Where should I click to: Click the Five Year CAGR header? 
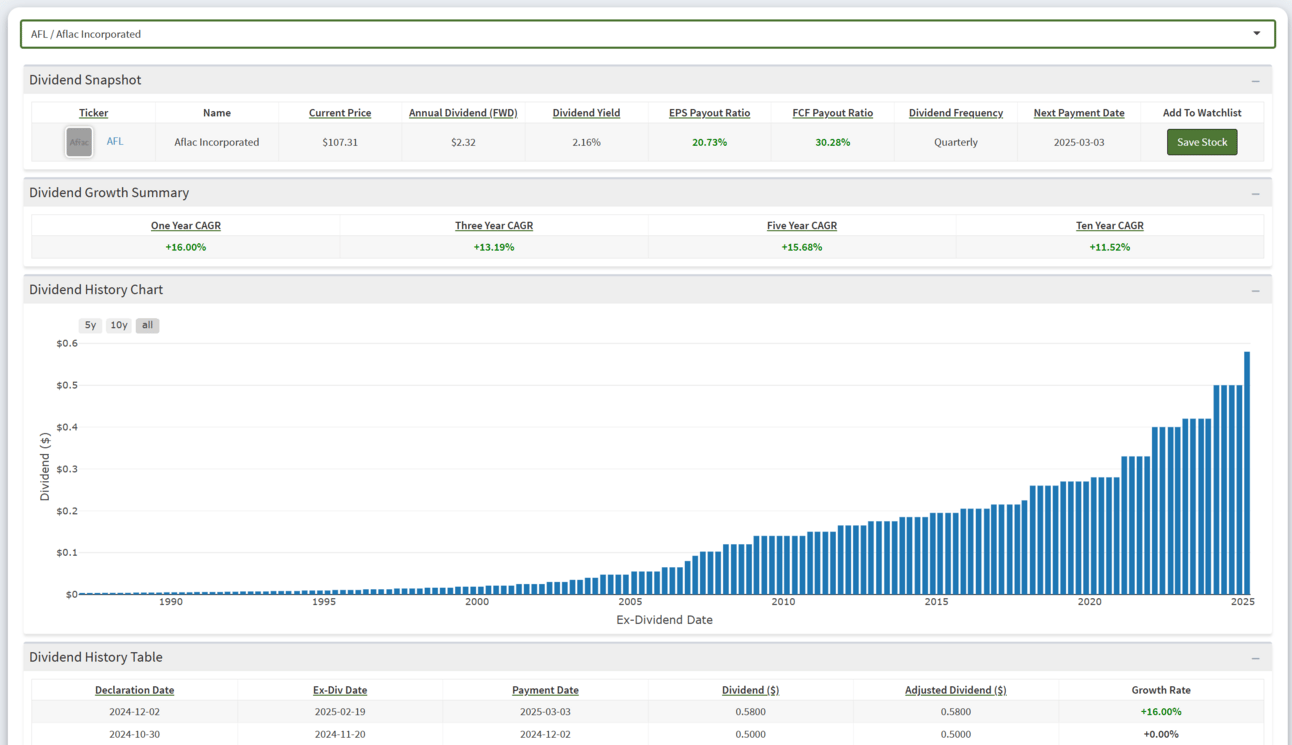point(801,226)
